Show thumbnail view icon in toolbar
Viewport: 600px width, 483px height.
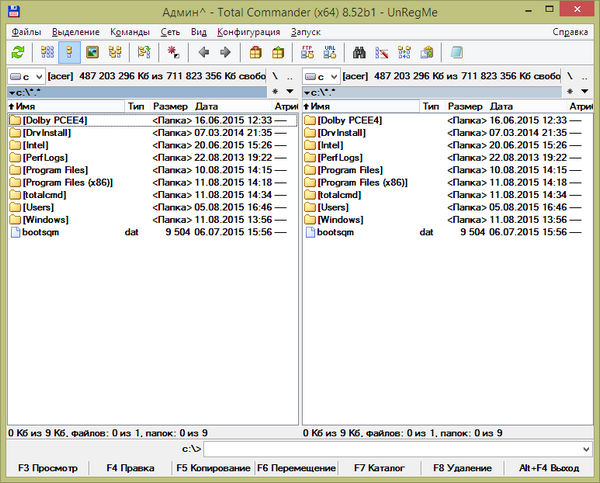(x=92, y=52)
